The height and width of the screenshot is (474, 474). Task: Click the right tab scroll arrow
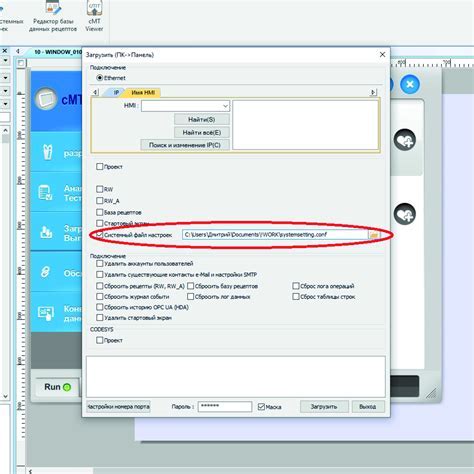[373, 92]
